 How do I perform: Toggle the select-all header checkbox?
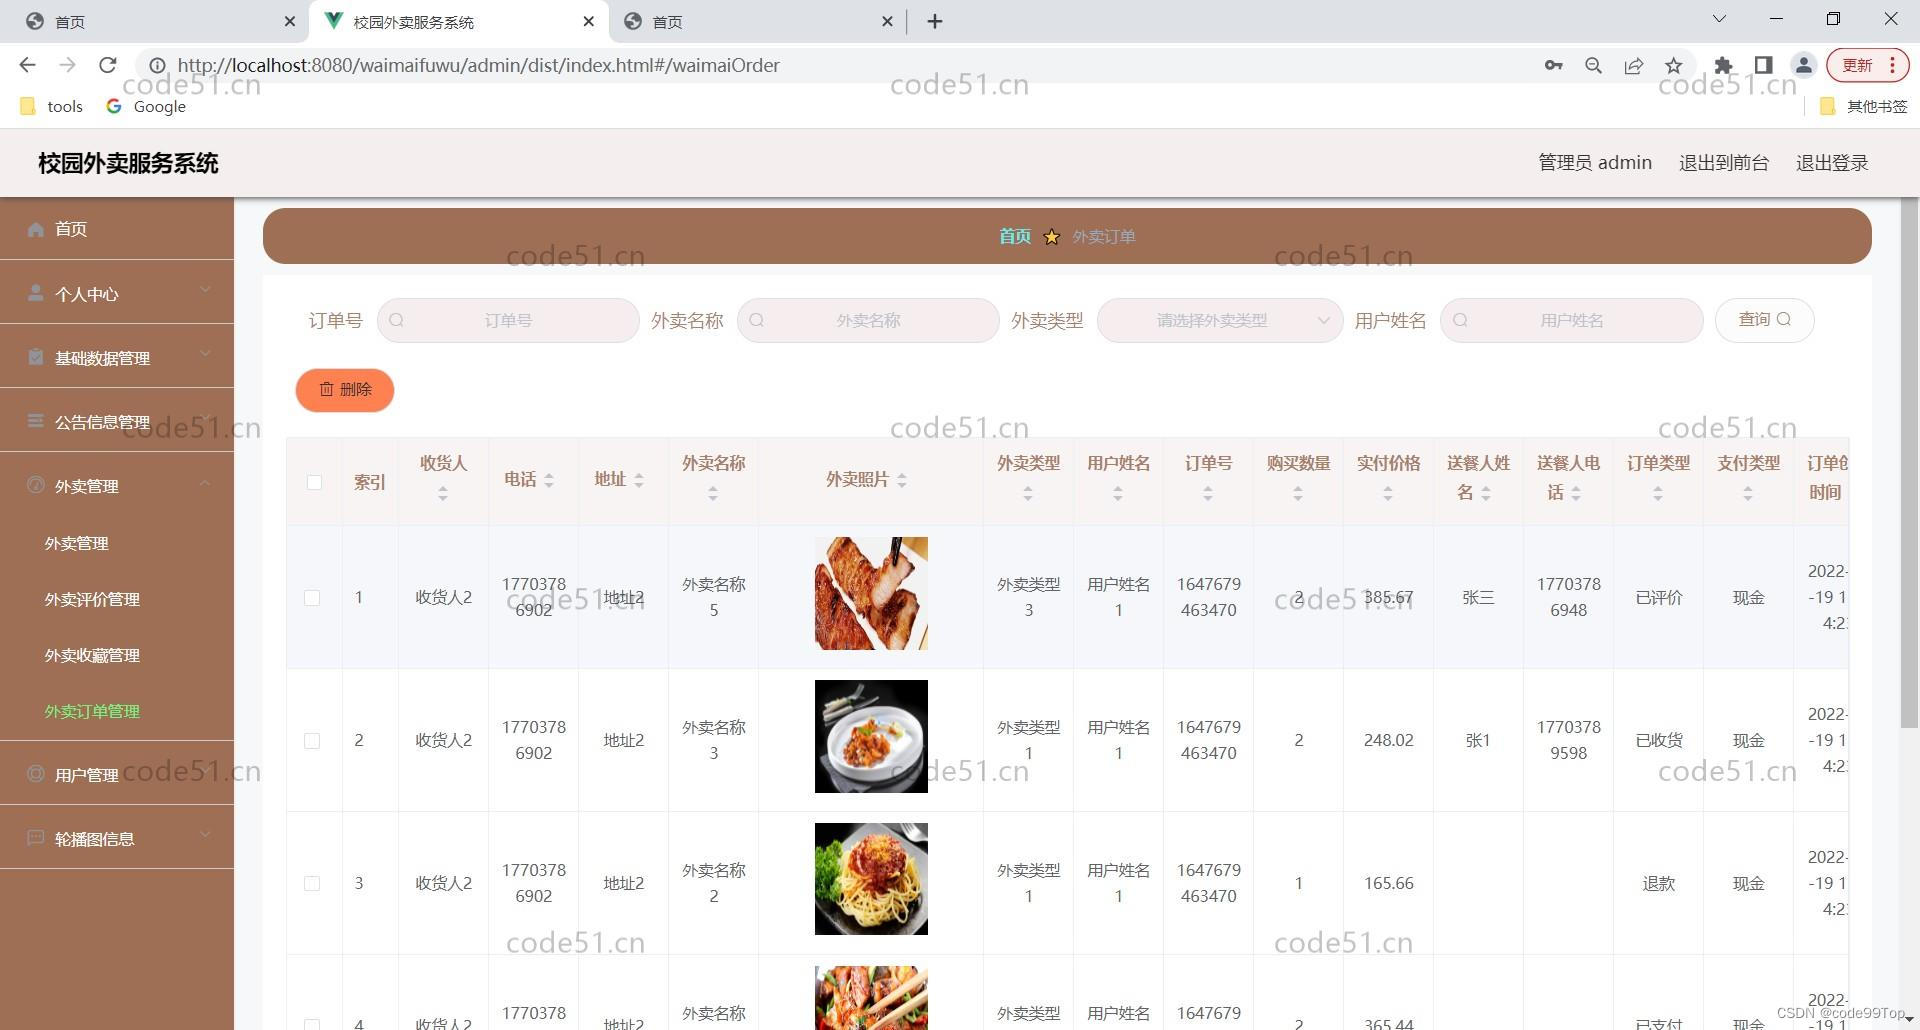pyautogui.click(x=314, y=482)
